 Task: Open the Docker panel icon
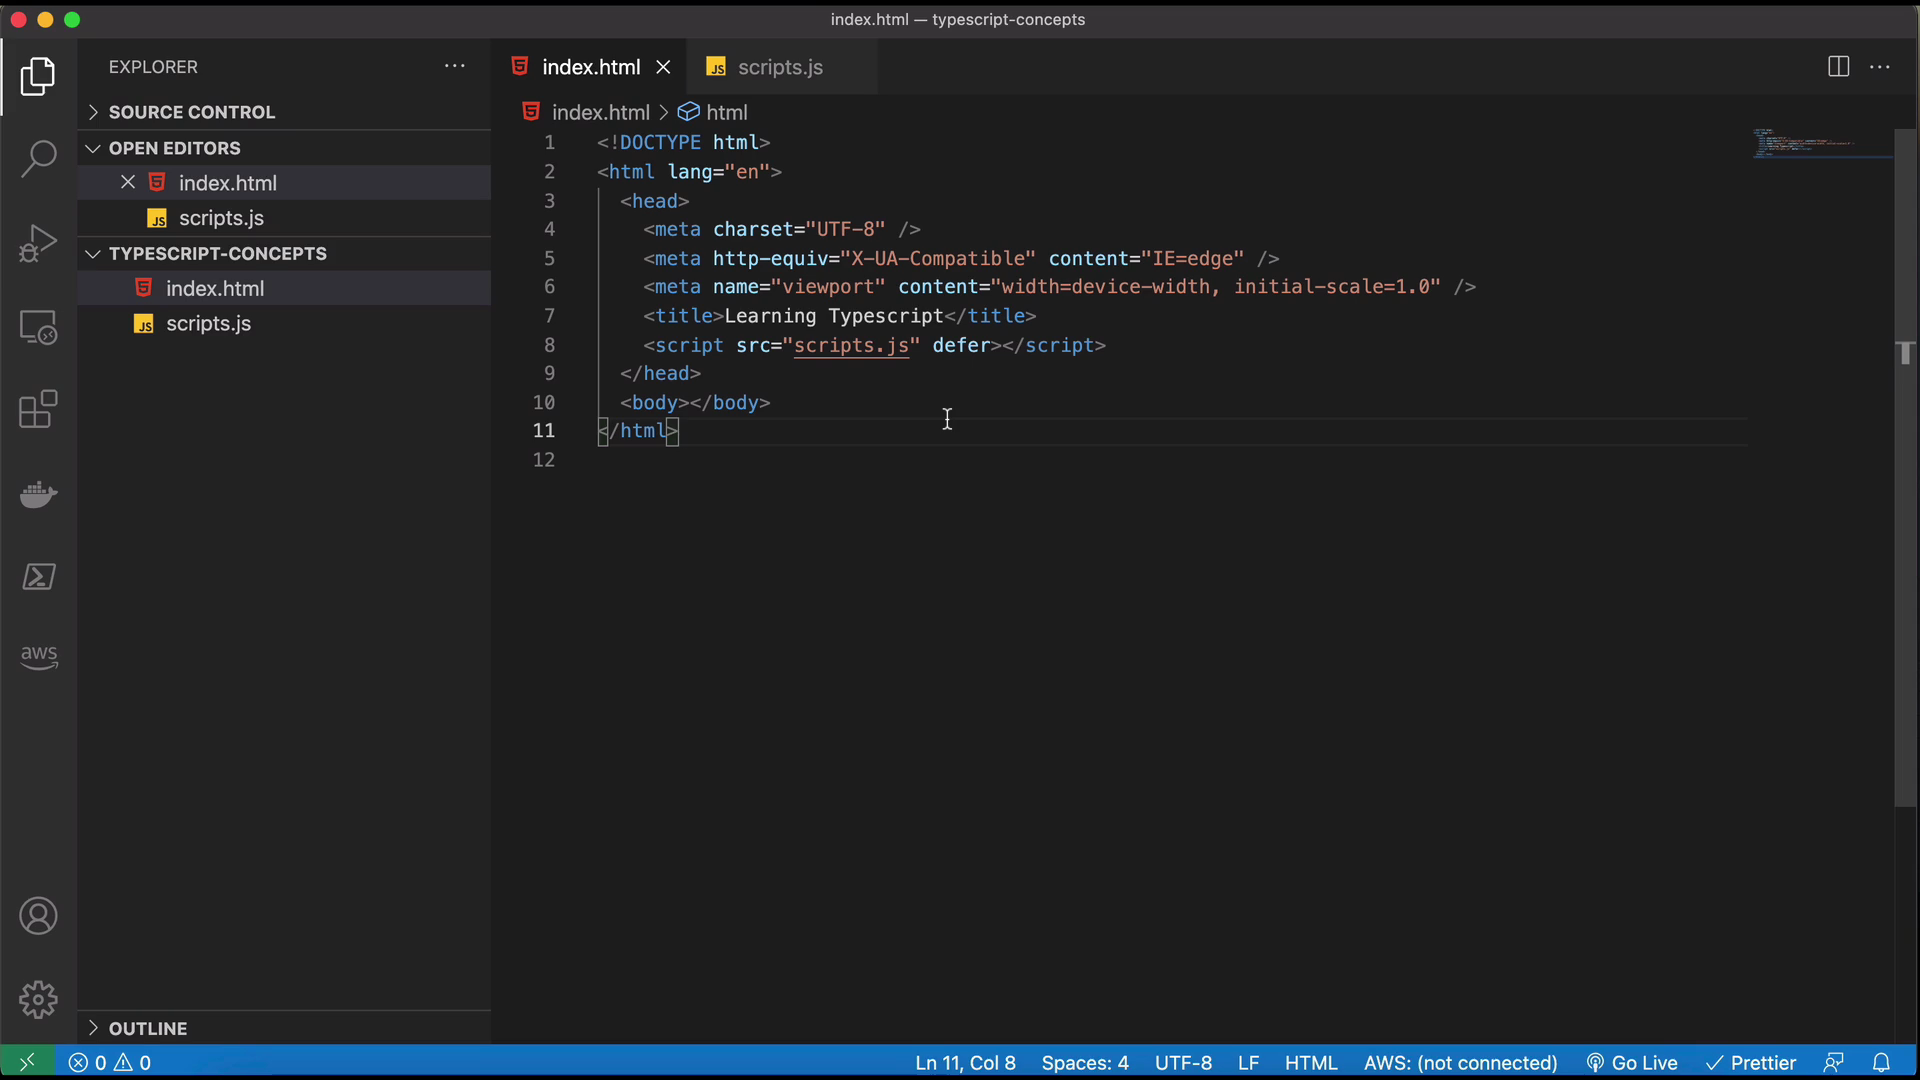[x=38, y=494]
